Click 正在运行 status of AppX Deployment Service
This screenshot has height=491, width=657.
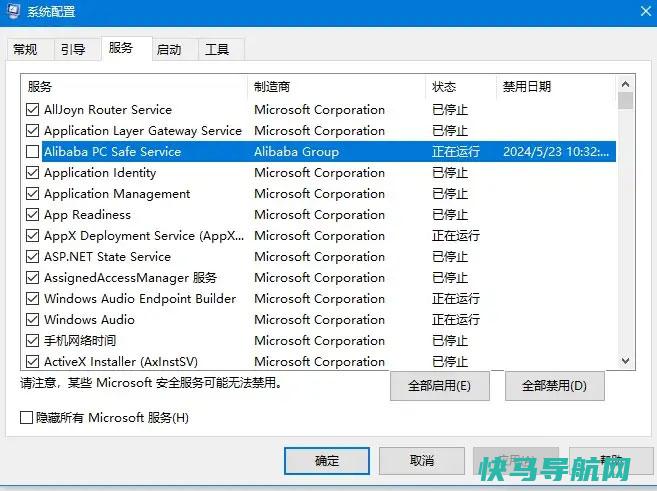[x=456, y=235]
